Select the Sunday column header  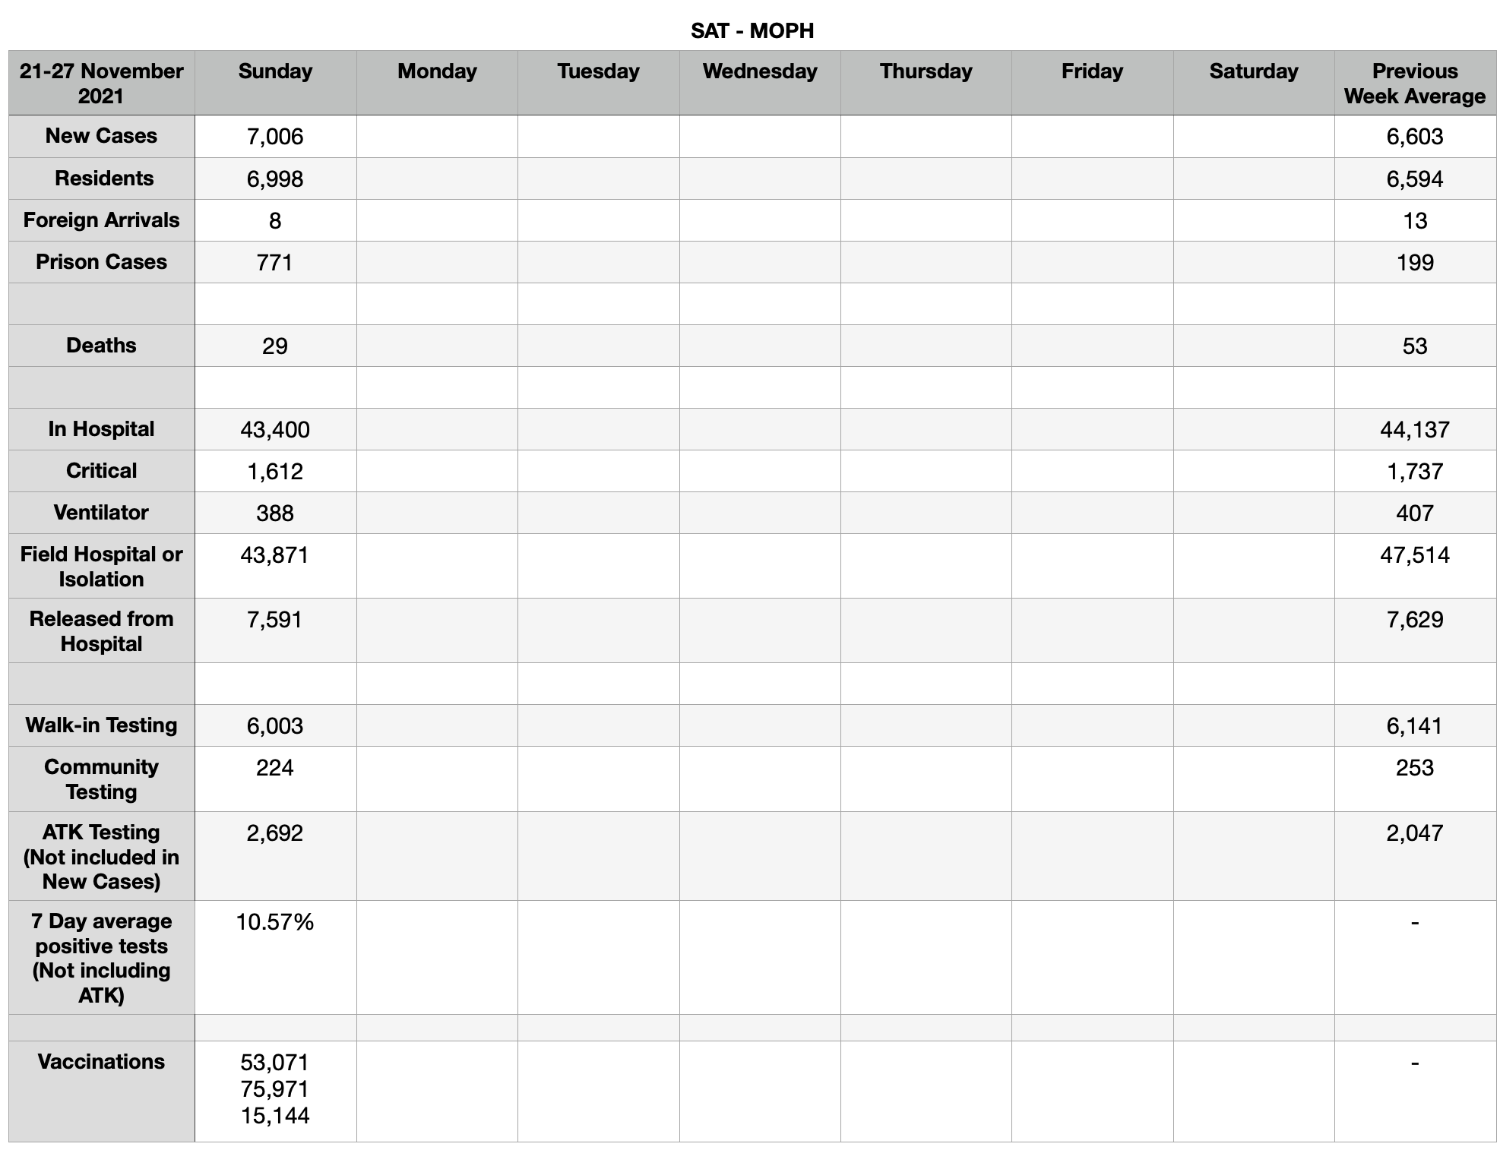click(275, 83)
